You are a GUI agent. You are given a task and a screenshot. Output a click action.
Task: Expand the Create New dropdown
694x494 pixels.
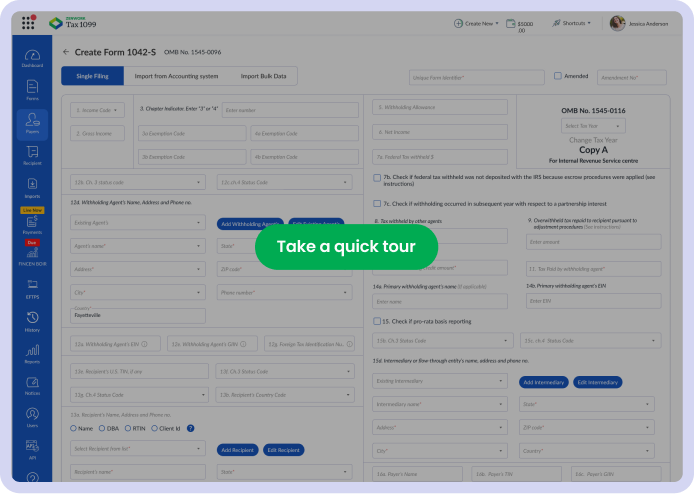(476, 22)
